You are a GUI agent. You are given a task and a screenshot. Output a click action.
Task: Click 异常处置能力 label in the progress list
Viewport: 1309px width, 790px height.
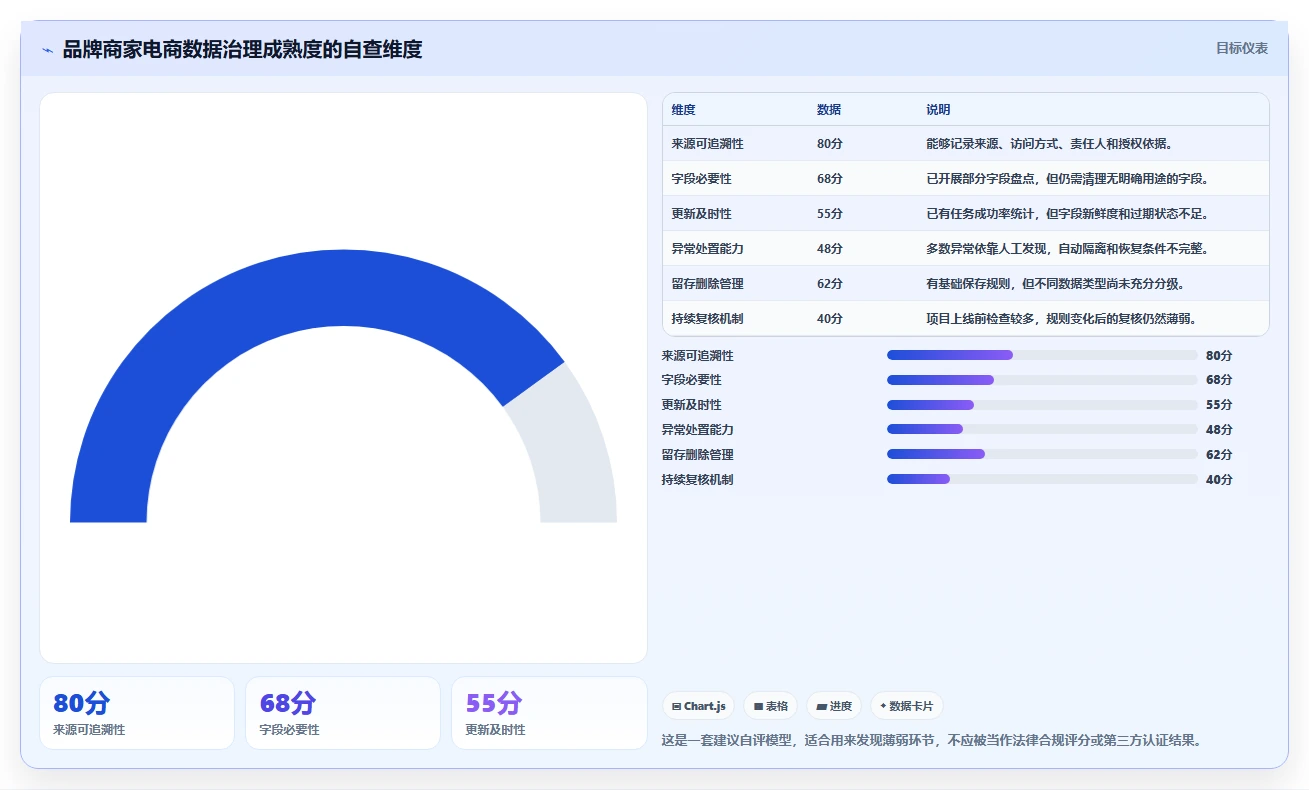[698, 429]
